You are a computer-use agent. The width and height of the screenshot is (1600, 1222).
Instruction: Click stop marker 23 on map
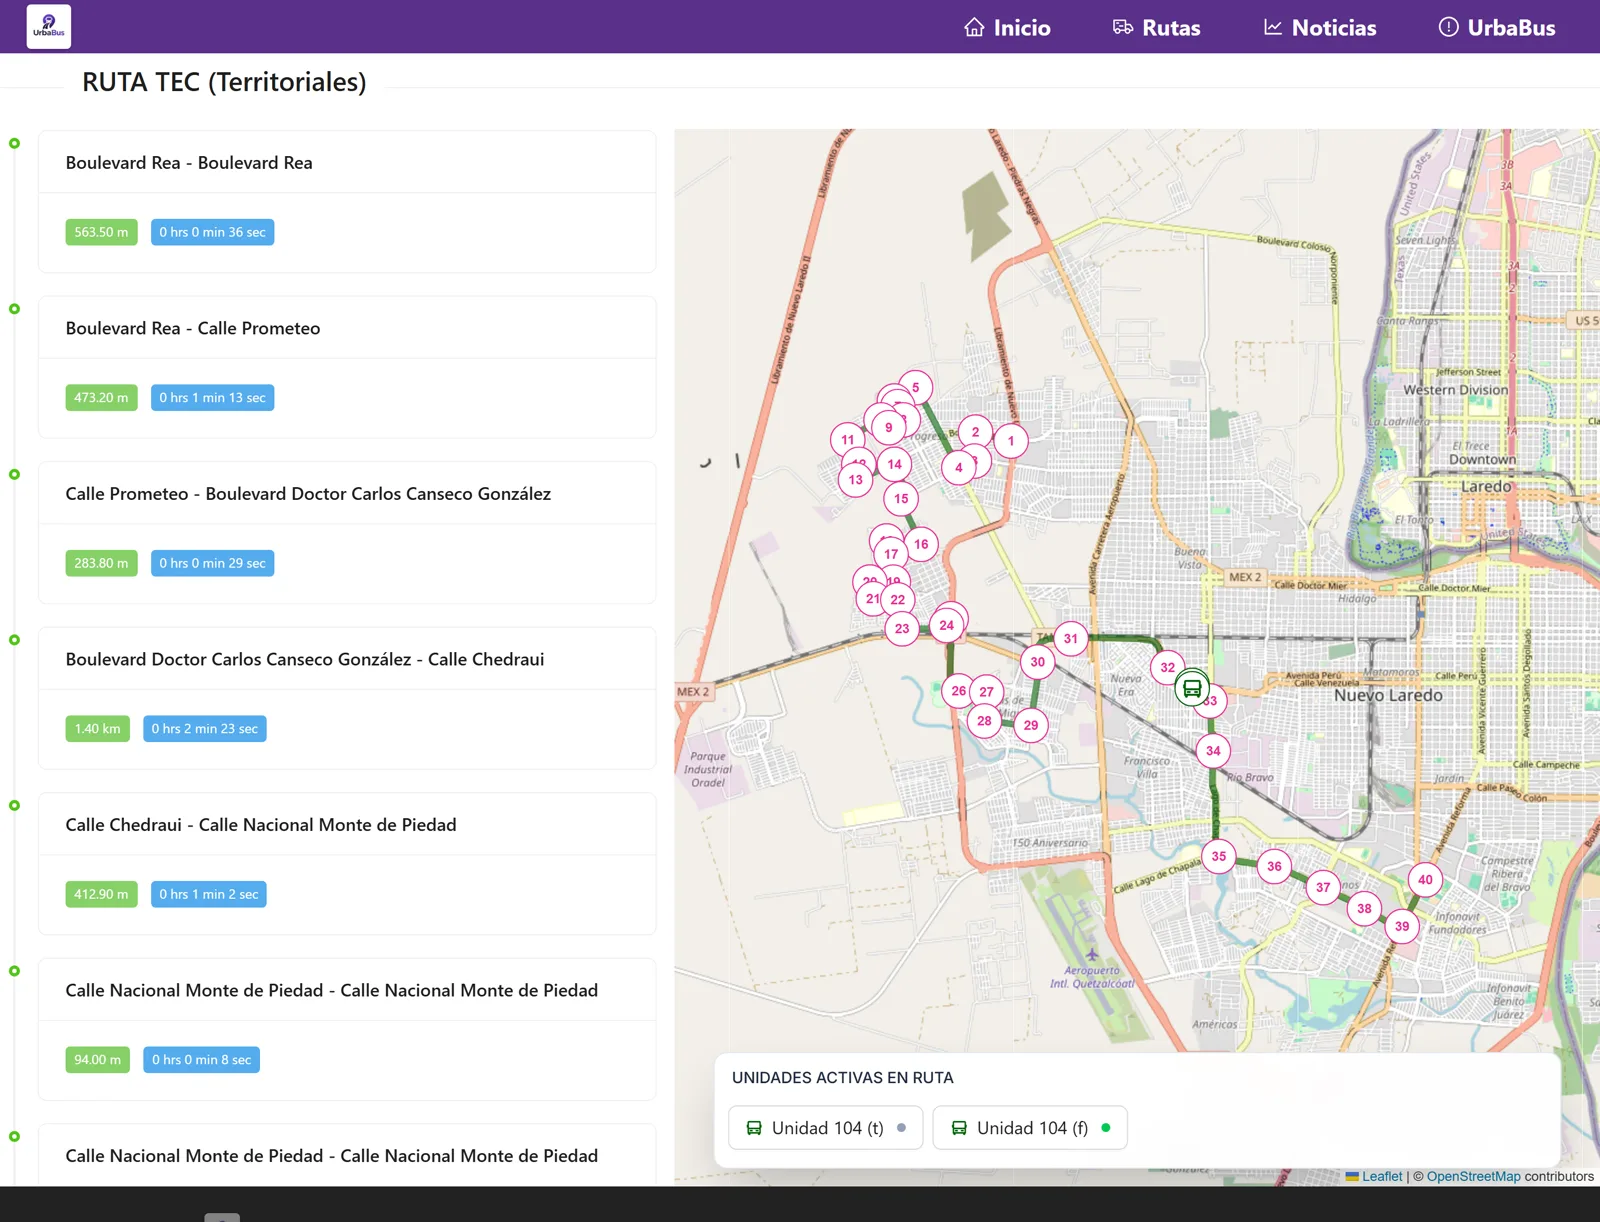click(902, 629)
